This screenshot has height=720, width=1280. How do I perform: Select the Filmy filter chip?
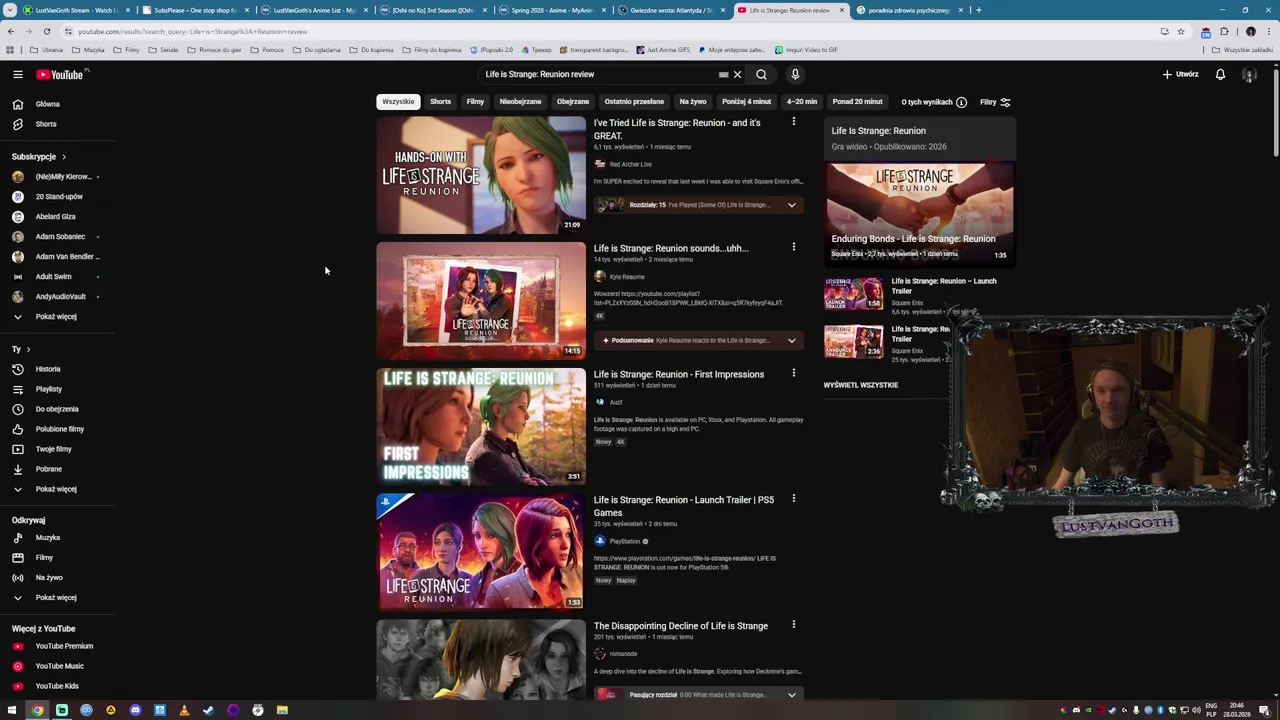coord(475,101)
